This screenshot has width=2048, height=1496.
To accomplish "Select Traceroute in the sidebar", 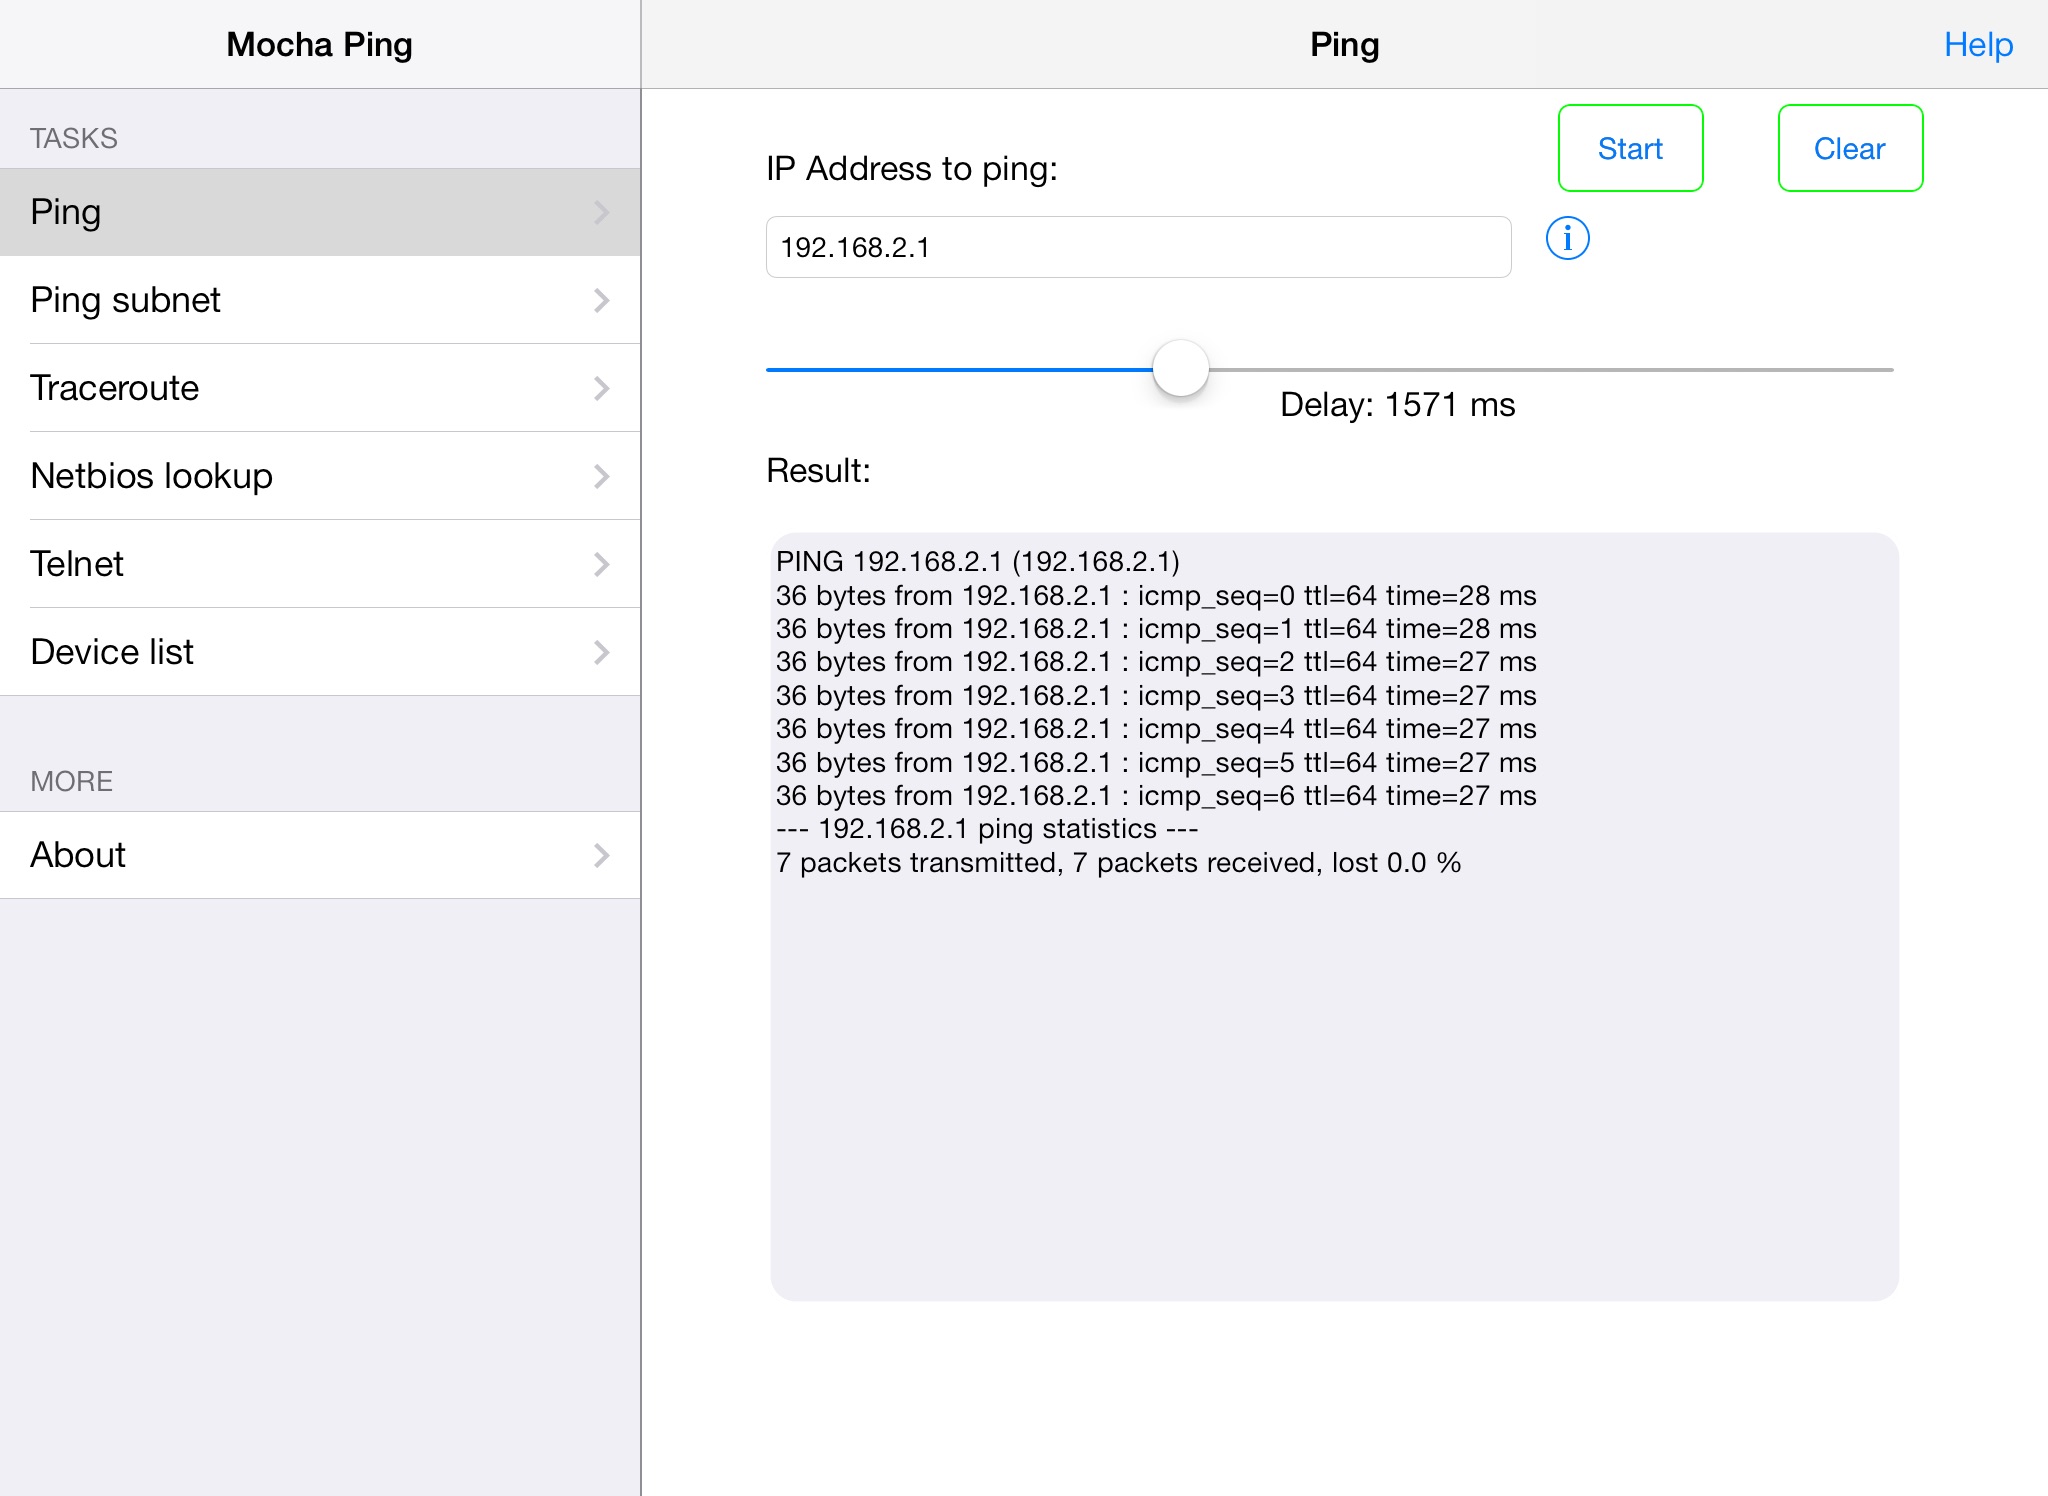I will [320, 388].
